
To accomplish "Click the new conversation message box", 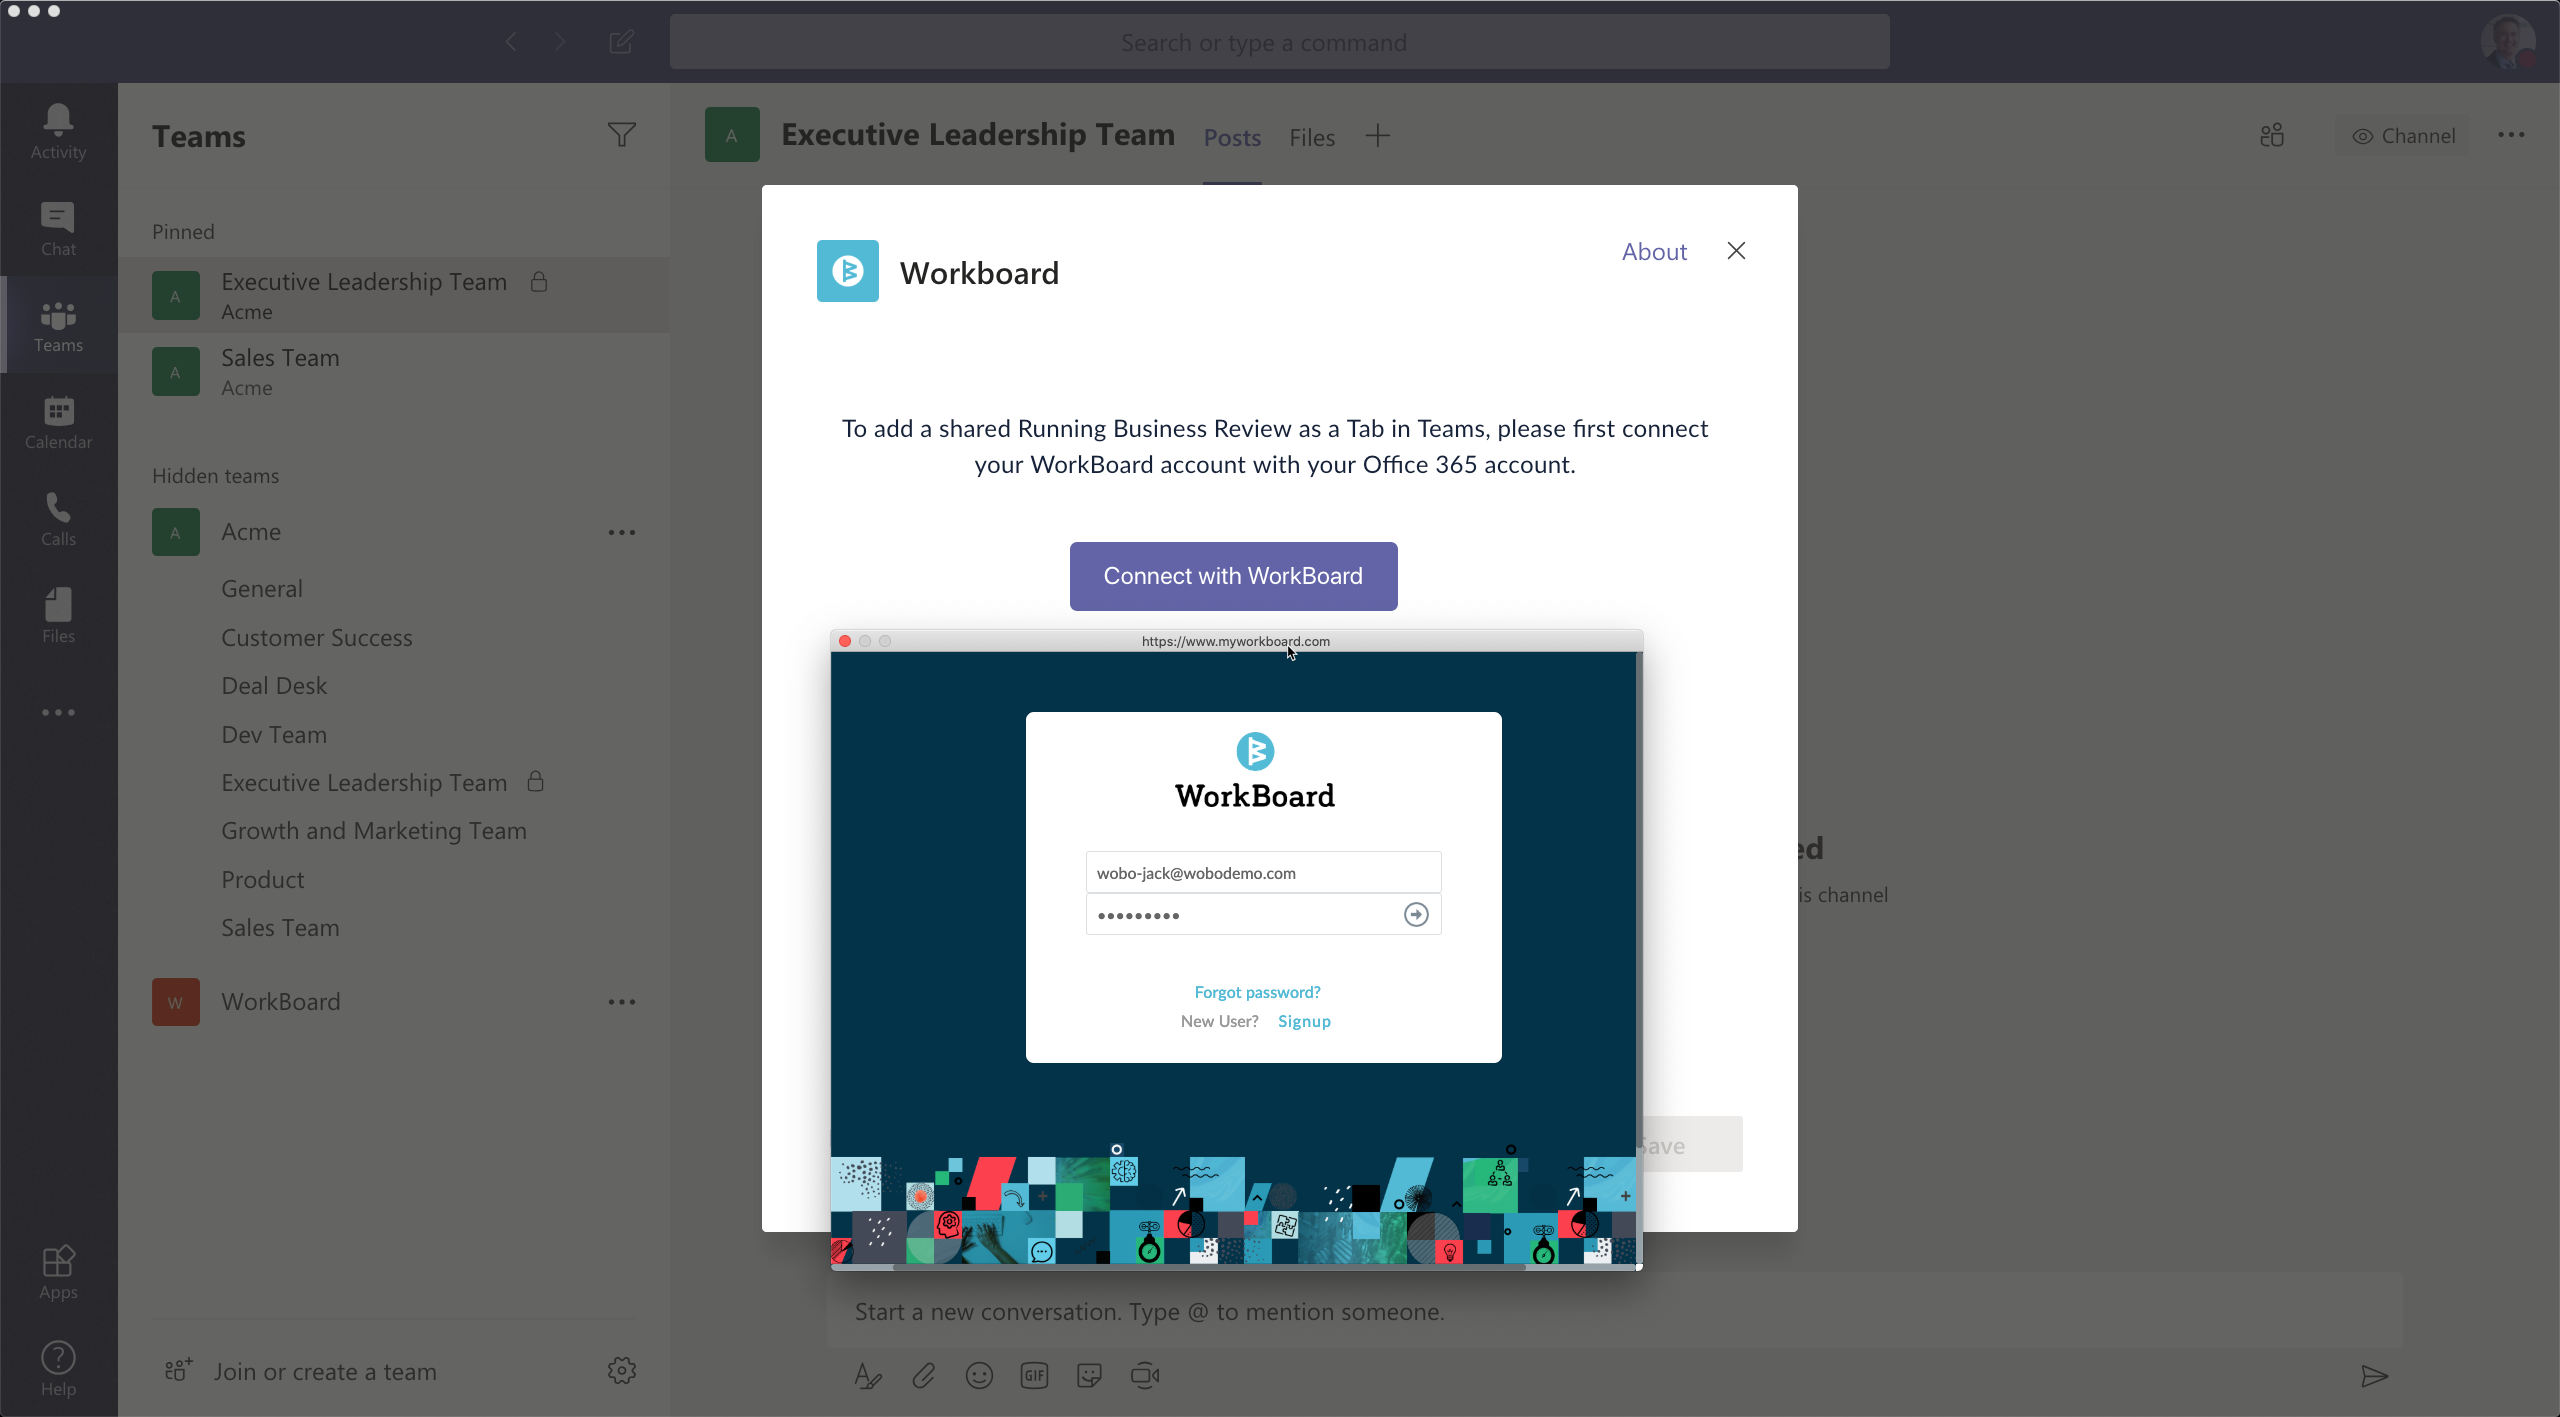I will click(x=1614, y=1312).
